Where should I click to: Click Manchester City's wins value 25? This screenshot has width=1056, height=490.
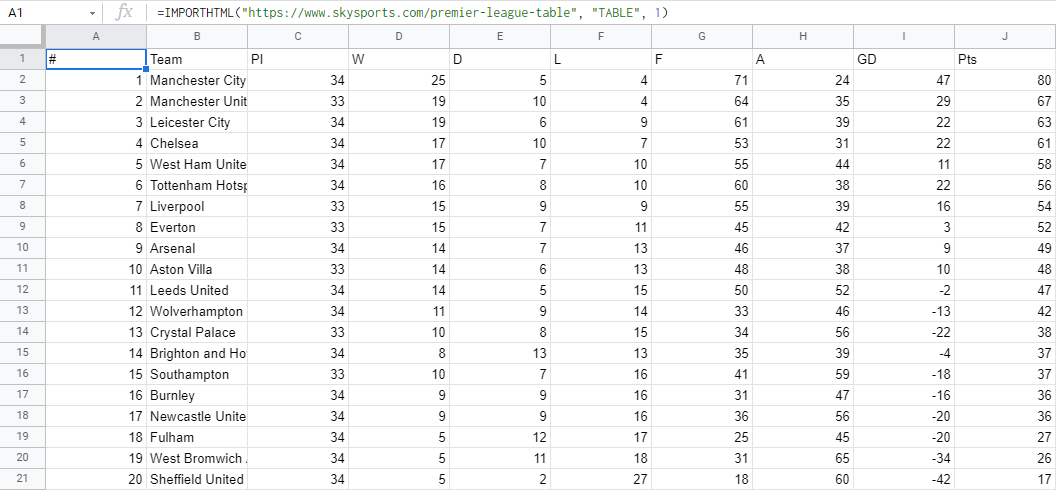point(399,80)
